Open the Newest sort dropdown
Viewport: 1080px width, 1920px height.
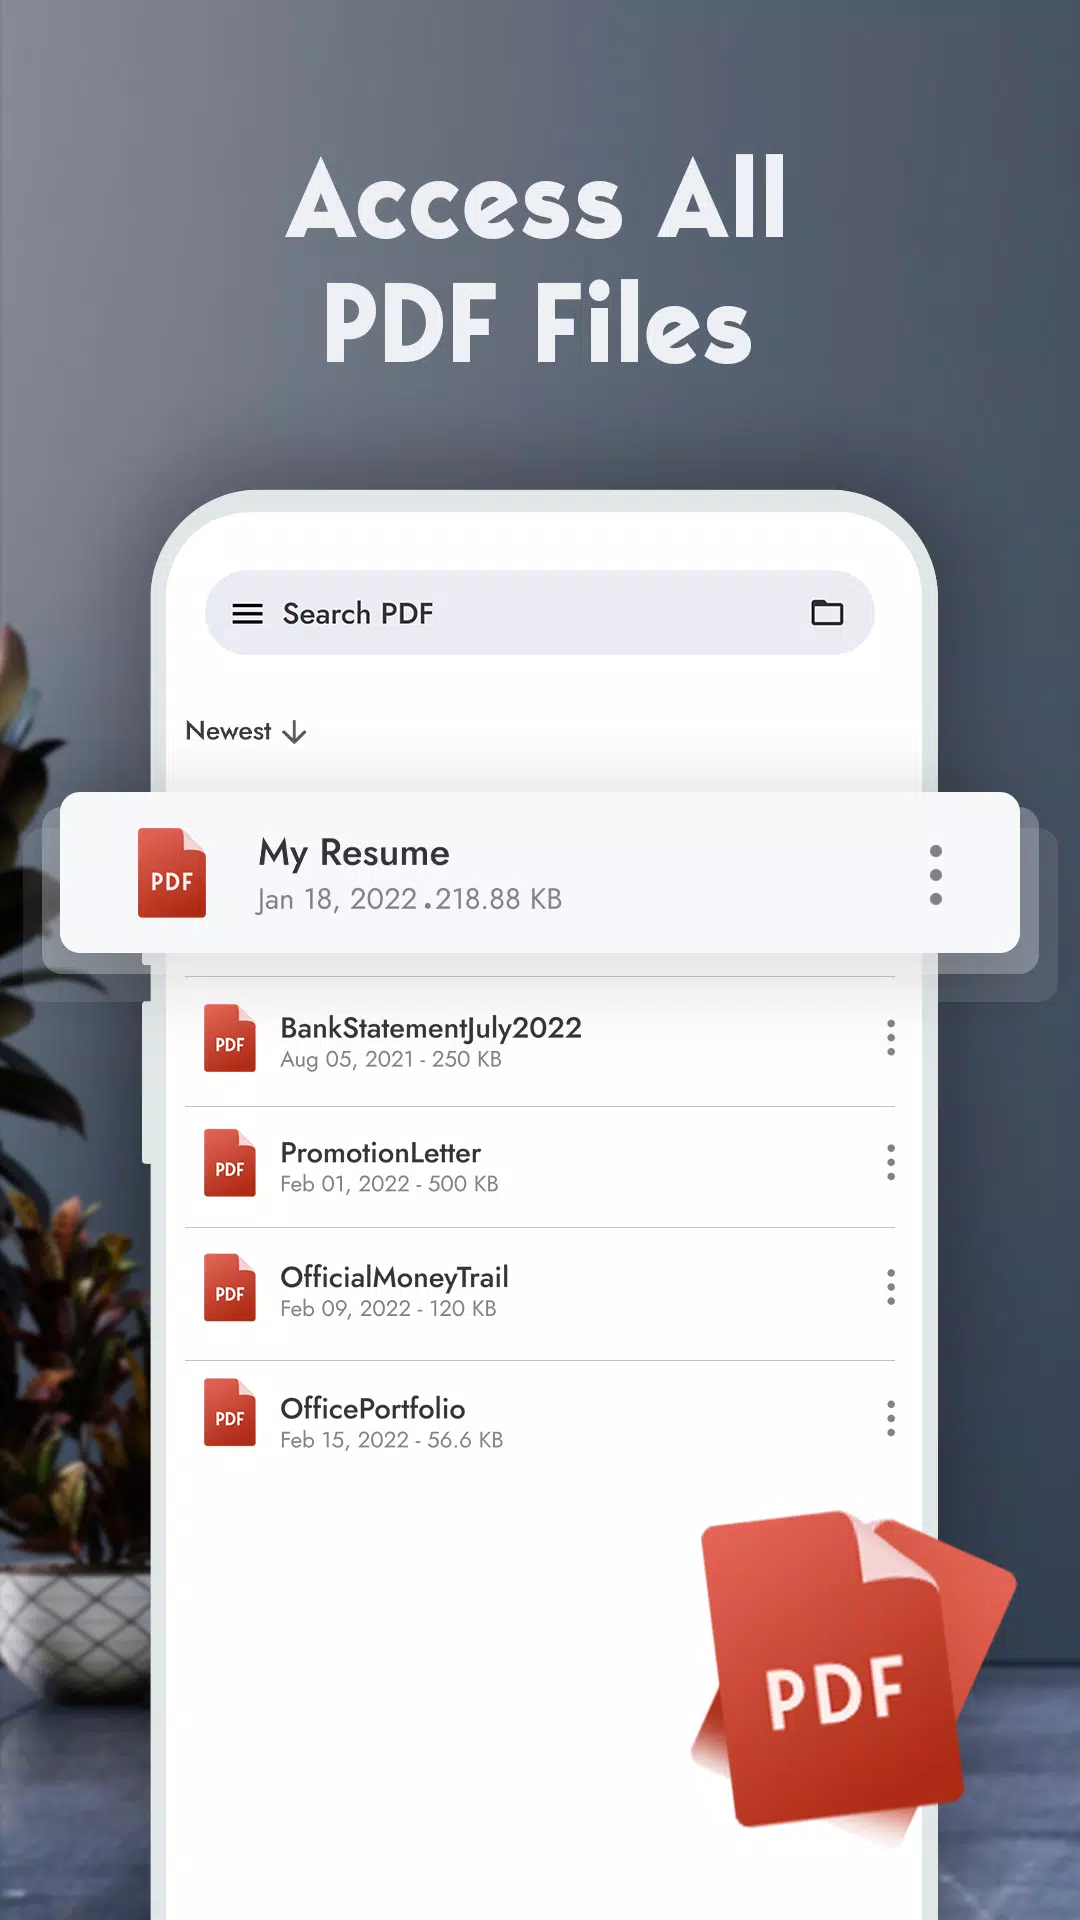(x=246, y=731)
